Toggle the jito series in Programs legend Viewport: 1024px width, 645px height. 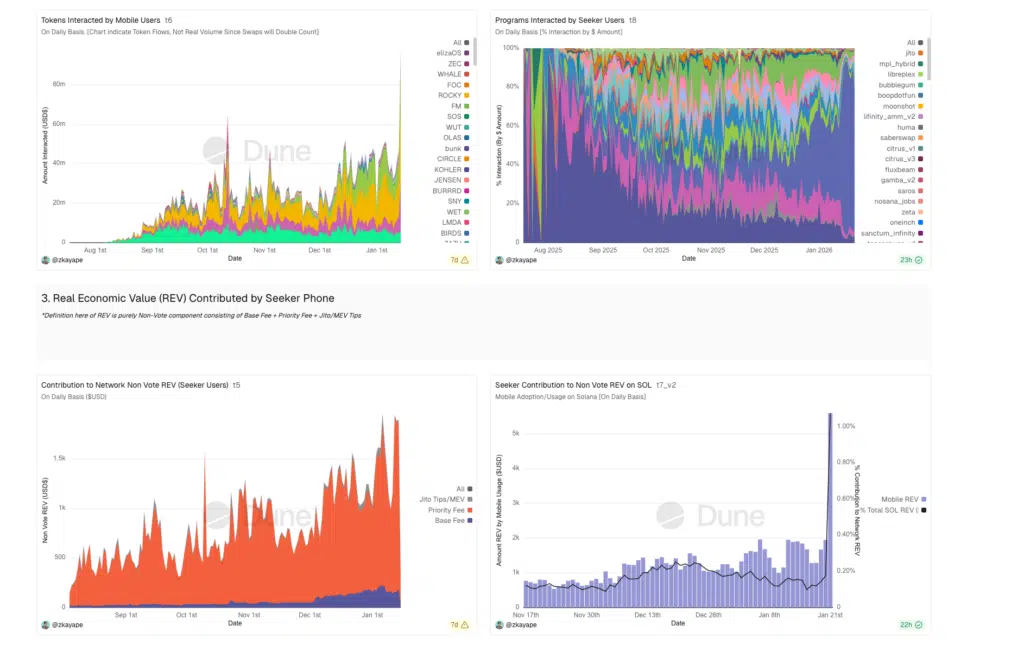897,53
